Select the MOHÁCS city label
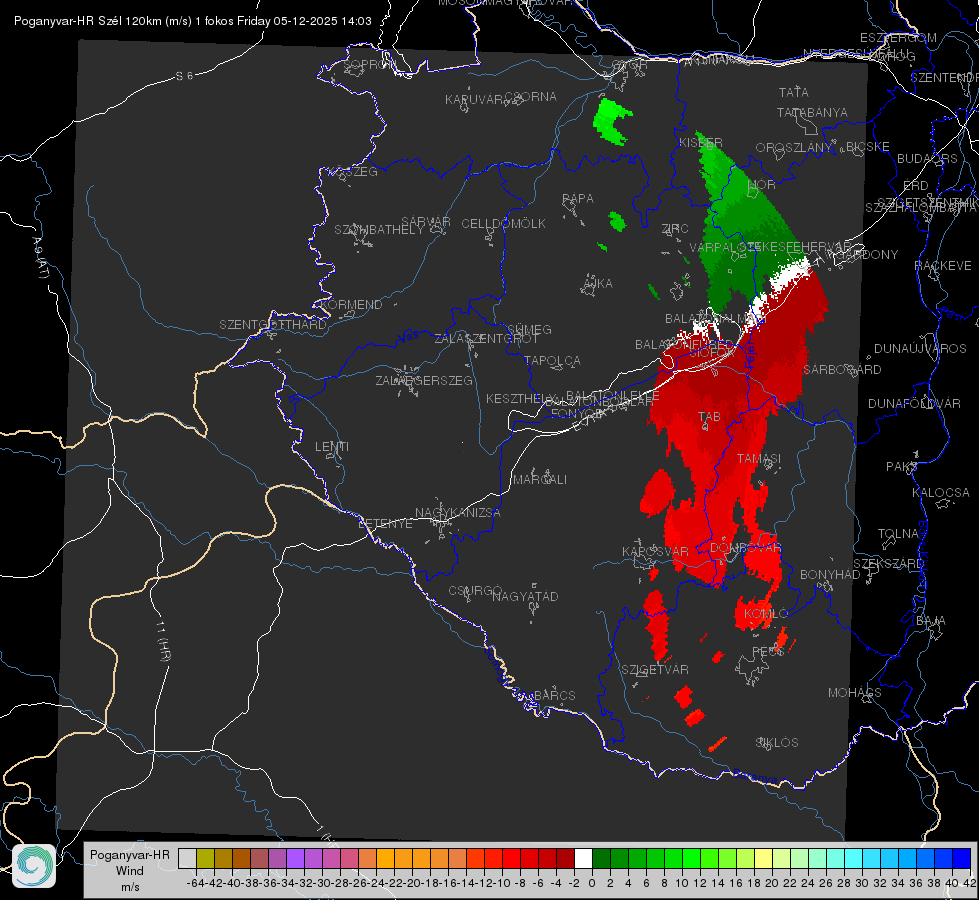 [x=855, y=693]
